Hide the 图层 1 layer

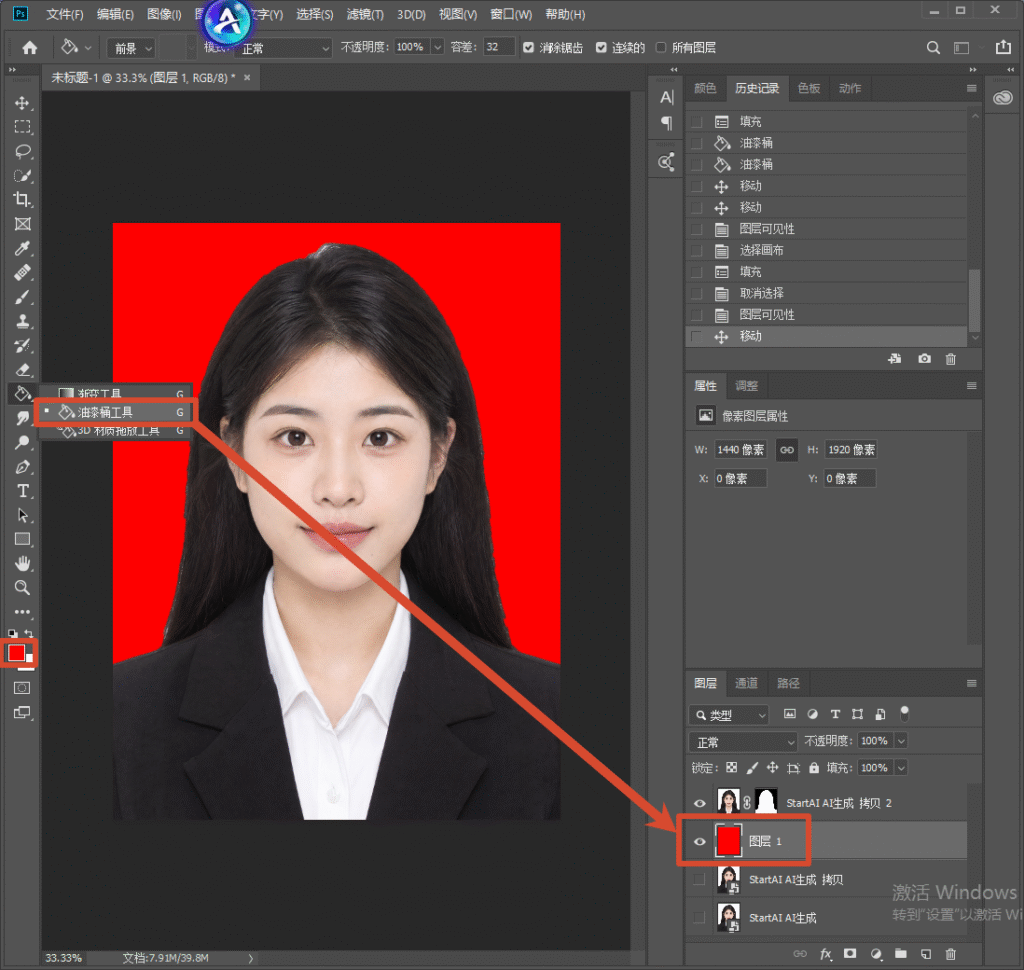[699, 841]
